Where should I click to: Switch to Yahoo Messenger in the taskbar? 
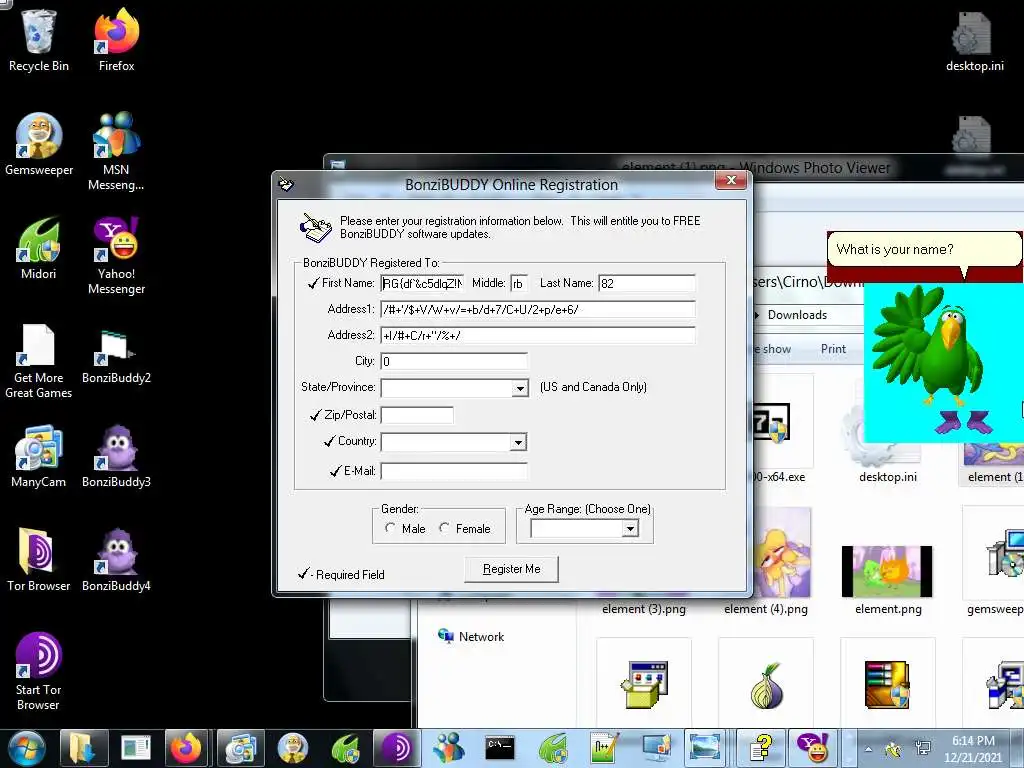(812, 748)
